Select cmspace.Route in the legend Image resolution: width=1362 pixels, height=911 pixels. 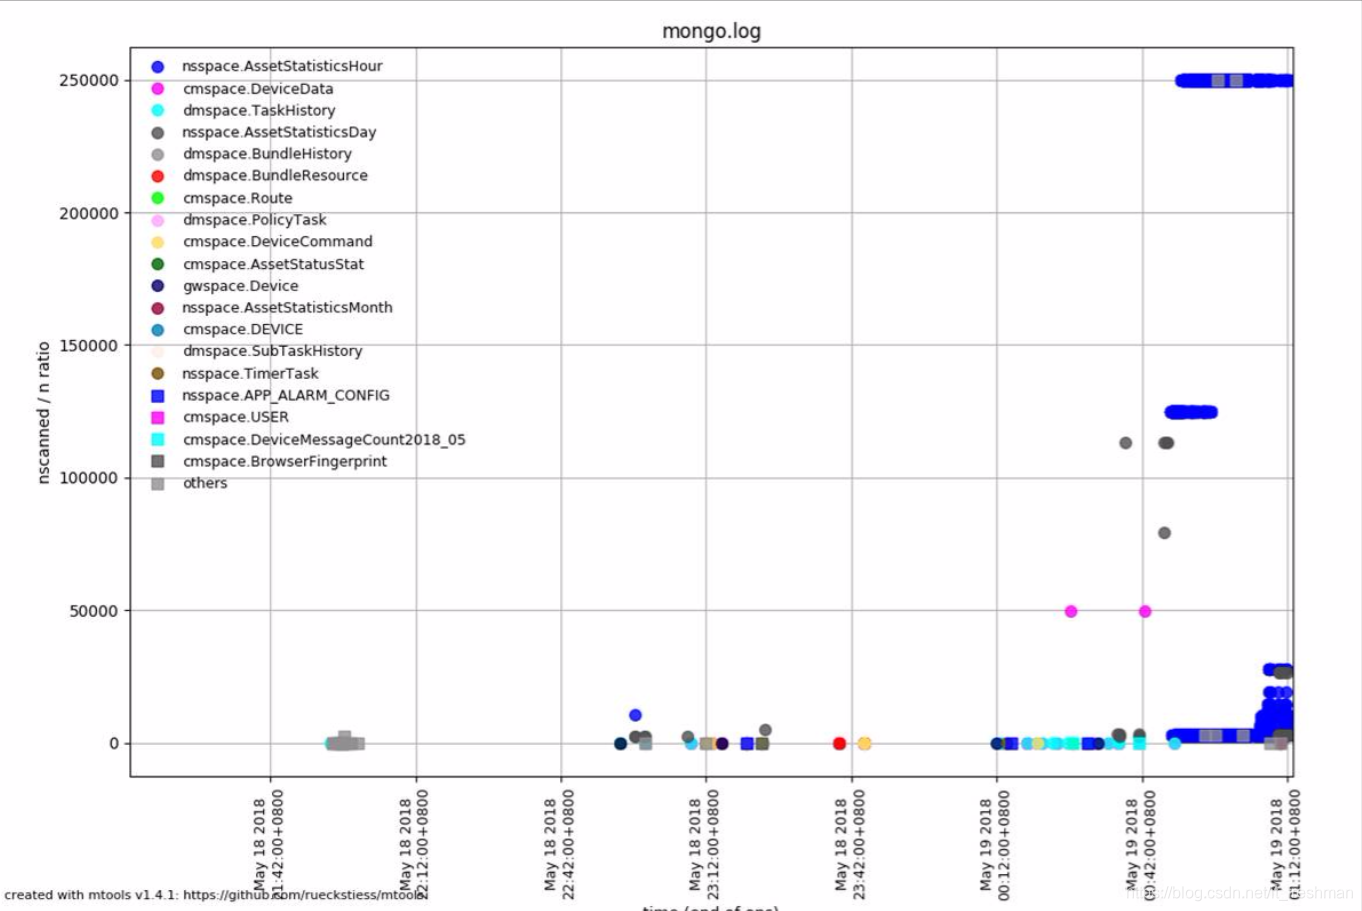pyautogui.click(x=221, y=198)
